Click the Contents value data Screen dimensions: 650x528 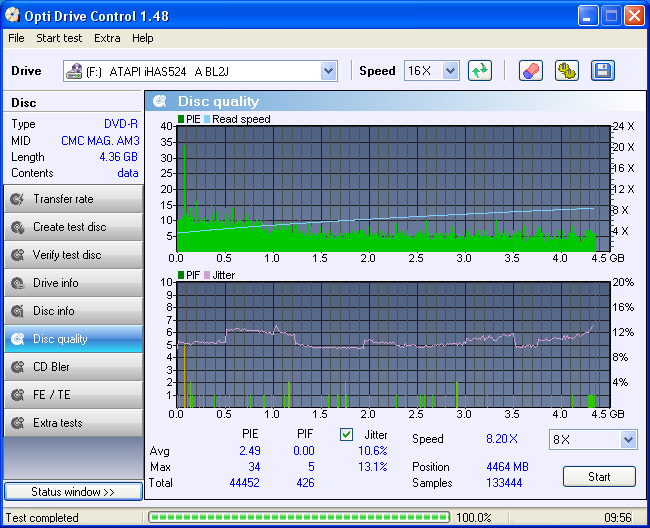[128, 173]
